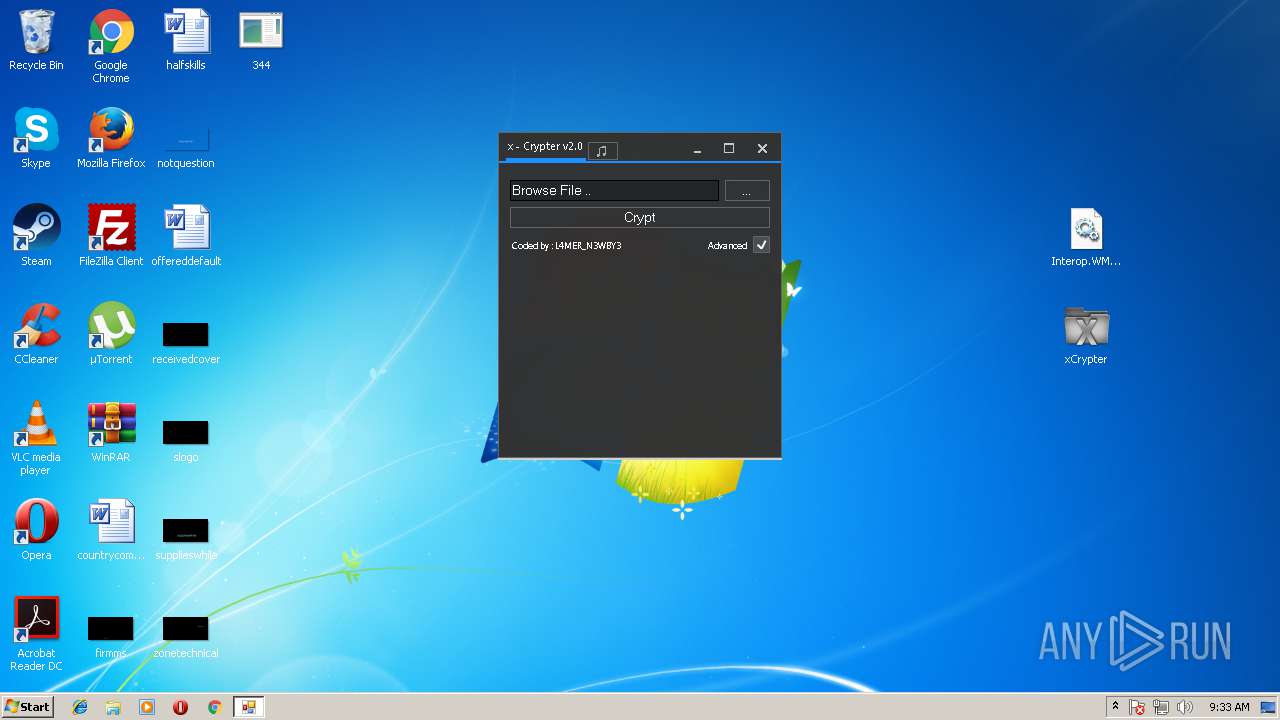Select the Recycle Bin desktop icon
The width and height of the screenshot is (1280, 720).
[x=36, y=41]
